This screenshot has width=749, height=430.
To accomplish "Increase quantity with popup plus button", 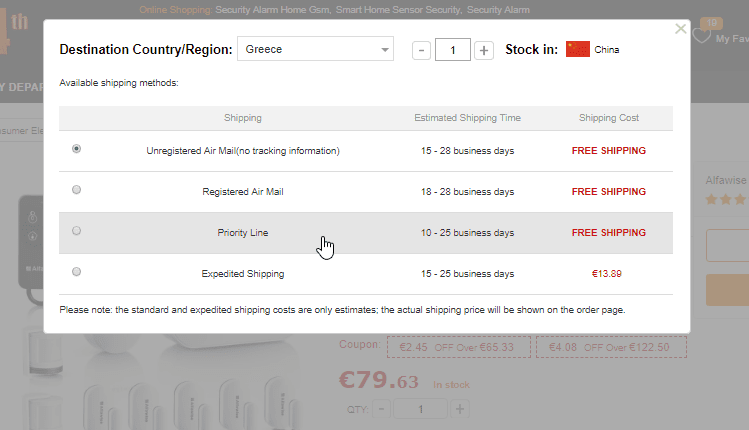I will 484,50.
